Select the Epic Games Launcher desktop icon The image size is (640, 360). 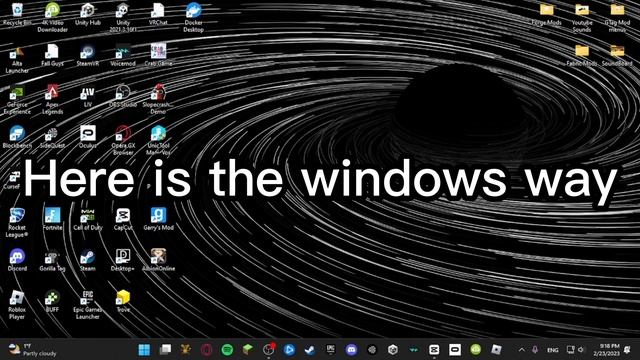click(88, 305)
